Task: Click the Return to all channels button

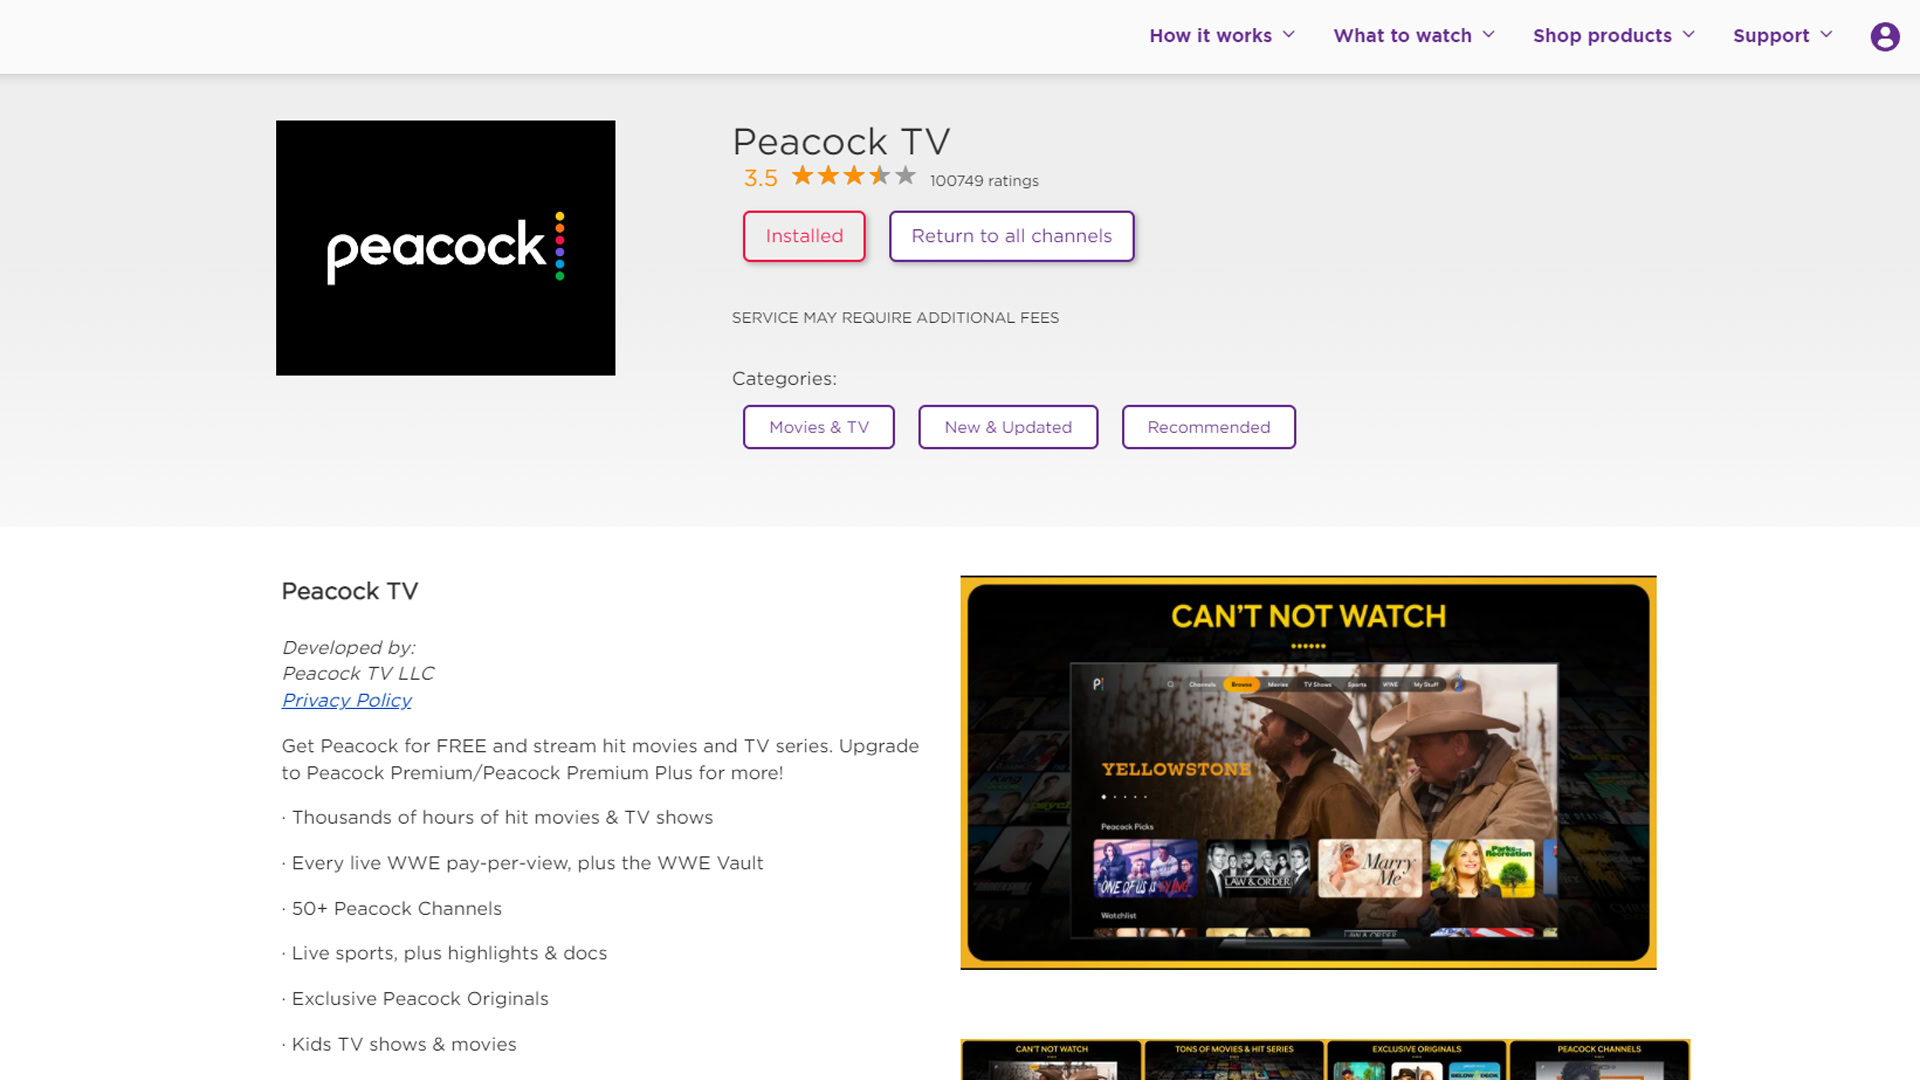Action: pos(1010,235)
